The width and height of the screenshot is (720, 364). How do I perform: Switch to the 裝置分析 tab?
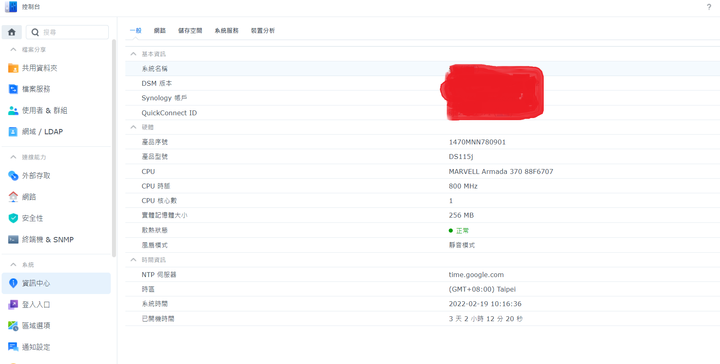click(x=263, y=31)
